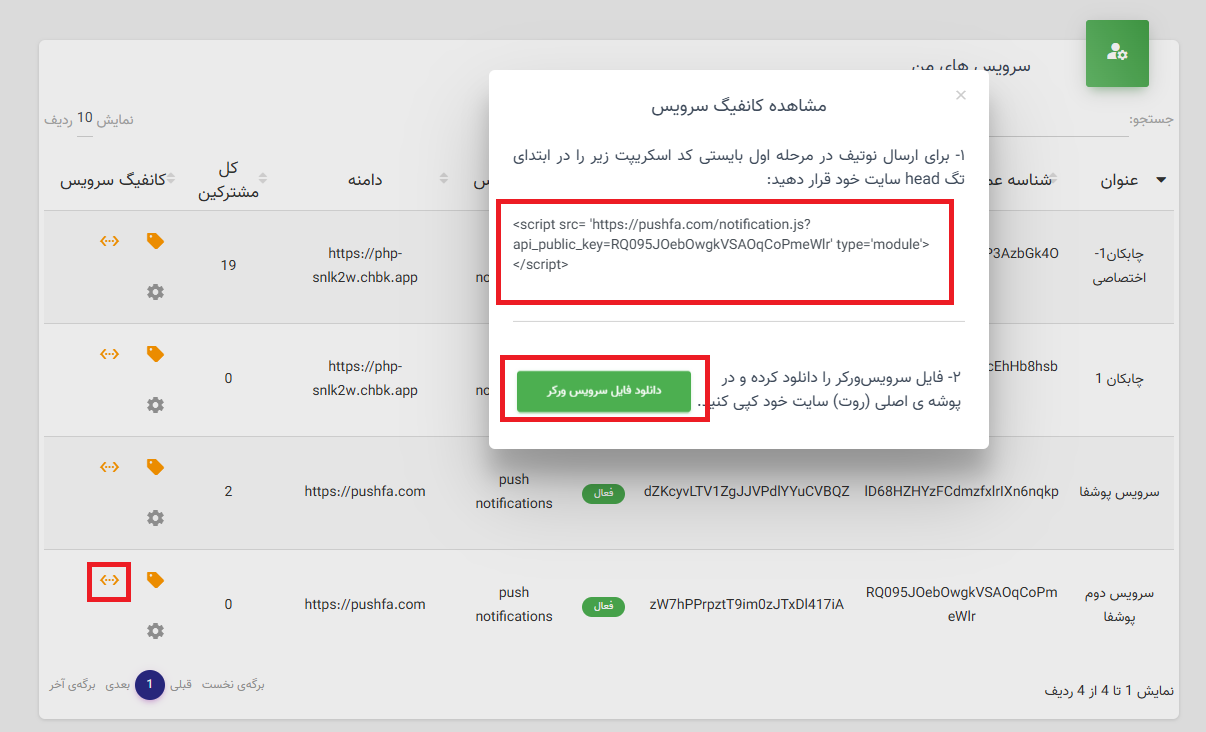This screenshot has height=732, width=1206.
Task: Open config code icon for چابکان 1 row
Action: pyautogui.click(x=110, y=354)
